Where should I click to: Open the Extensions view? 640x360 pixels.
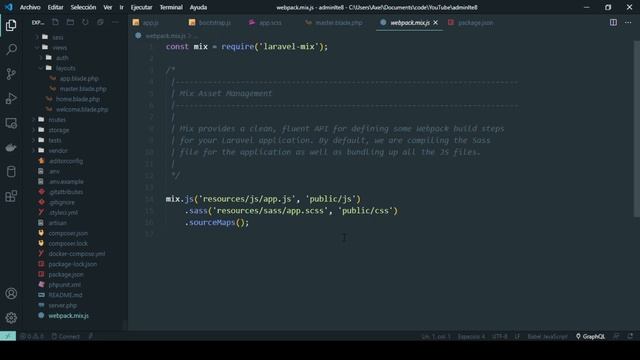[11, 196]
